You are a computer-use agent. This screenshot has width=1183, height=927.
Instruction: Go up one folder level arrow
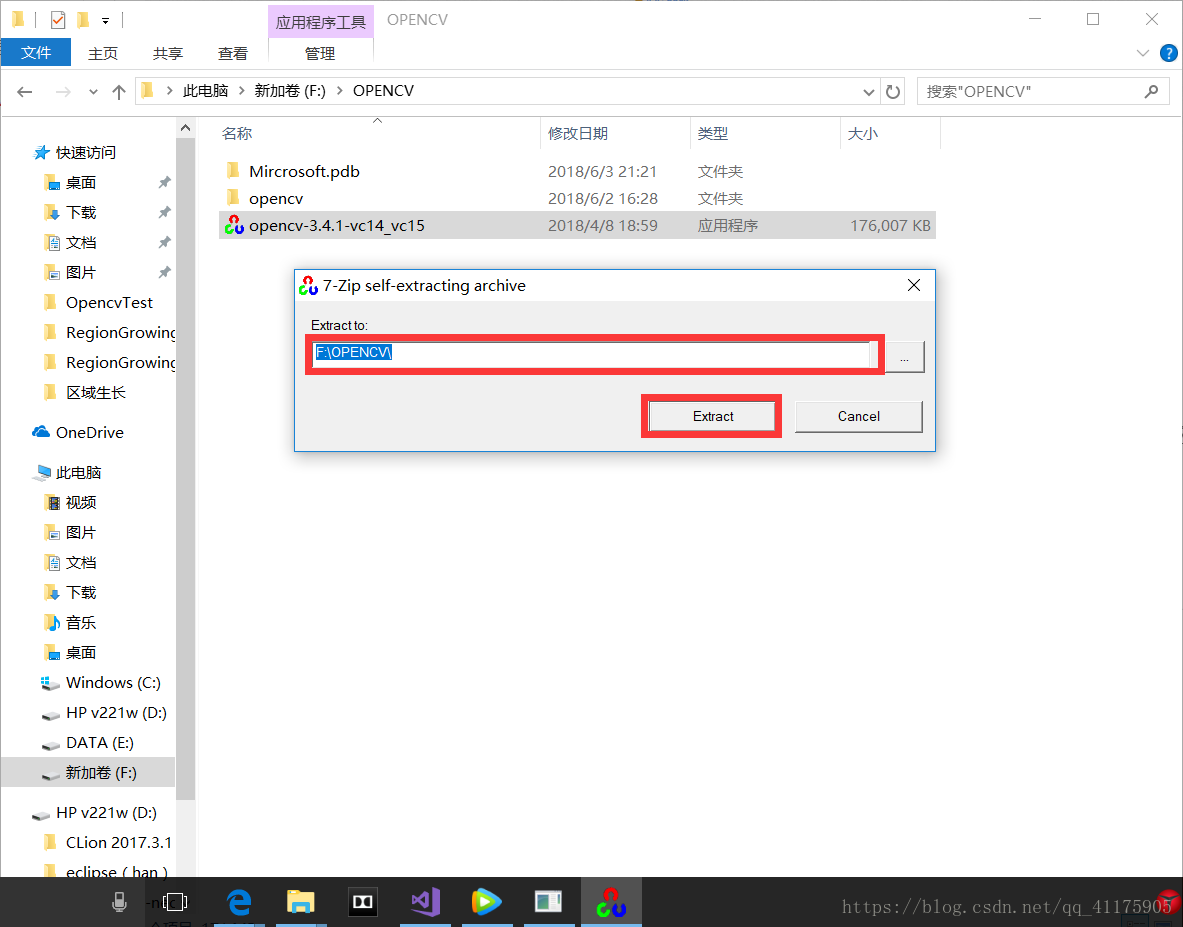pyautogui.click(x=118, y=92)
